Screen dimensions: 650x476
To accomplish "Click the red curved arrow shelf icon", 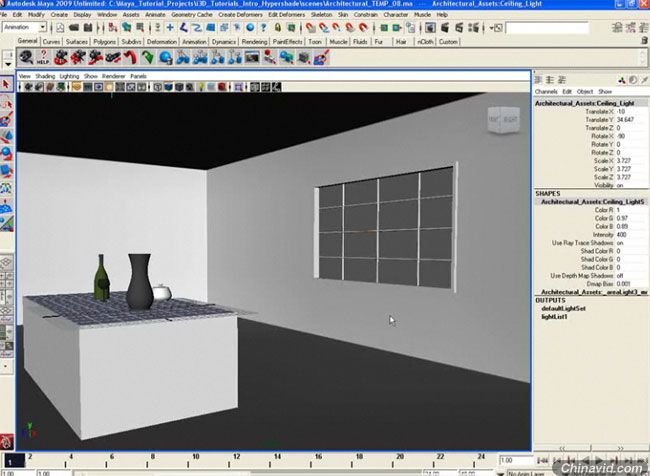I will click(131, 57).
